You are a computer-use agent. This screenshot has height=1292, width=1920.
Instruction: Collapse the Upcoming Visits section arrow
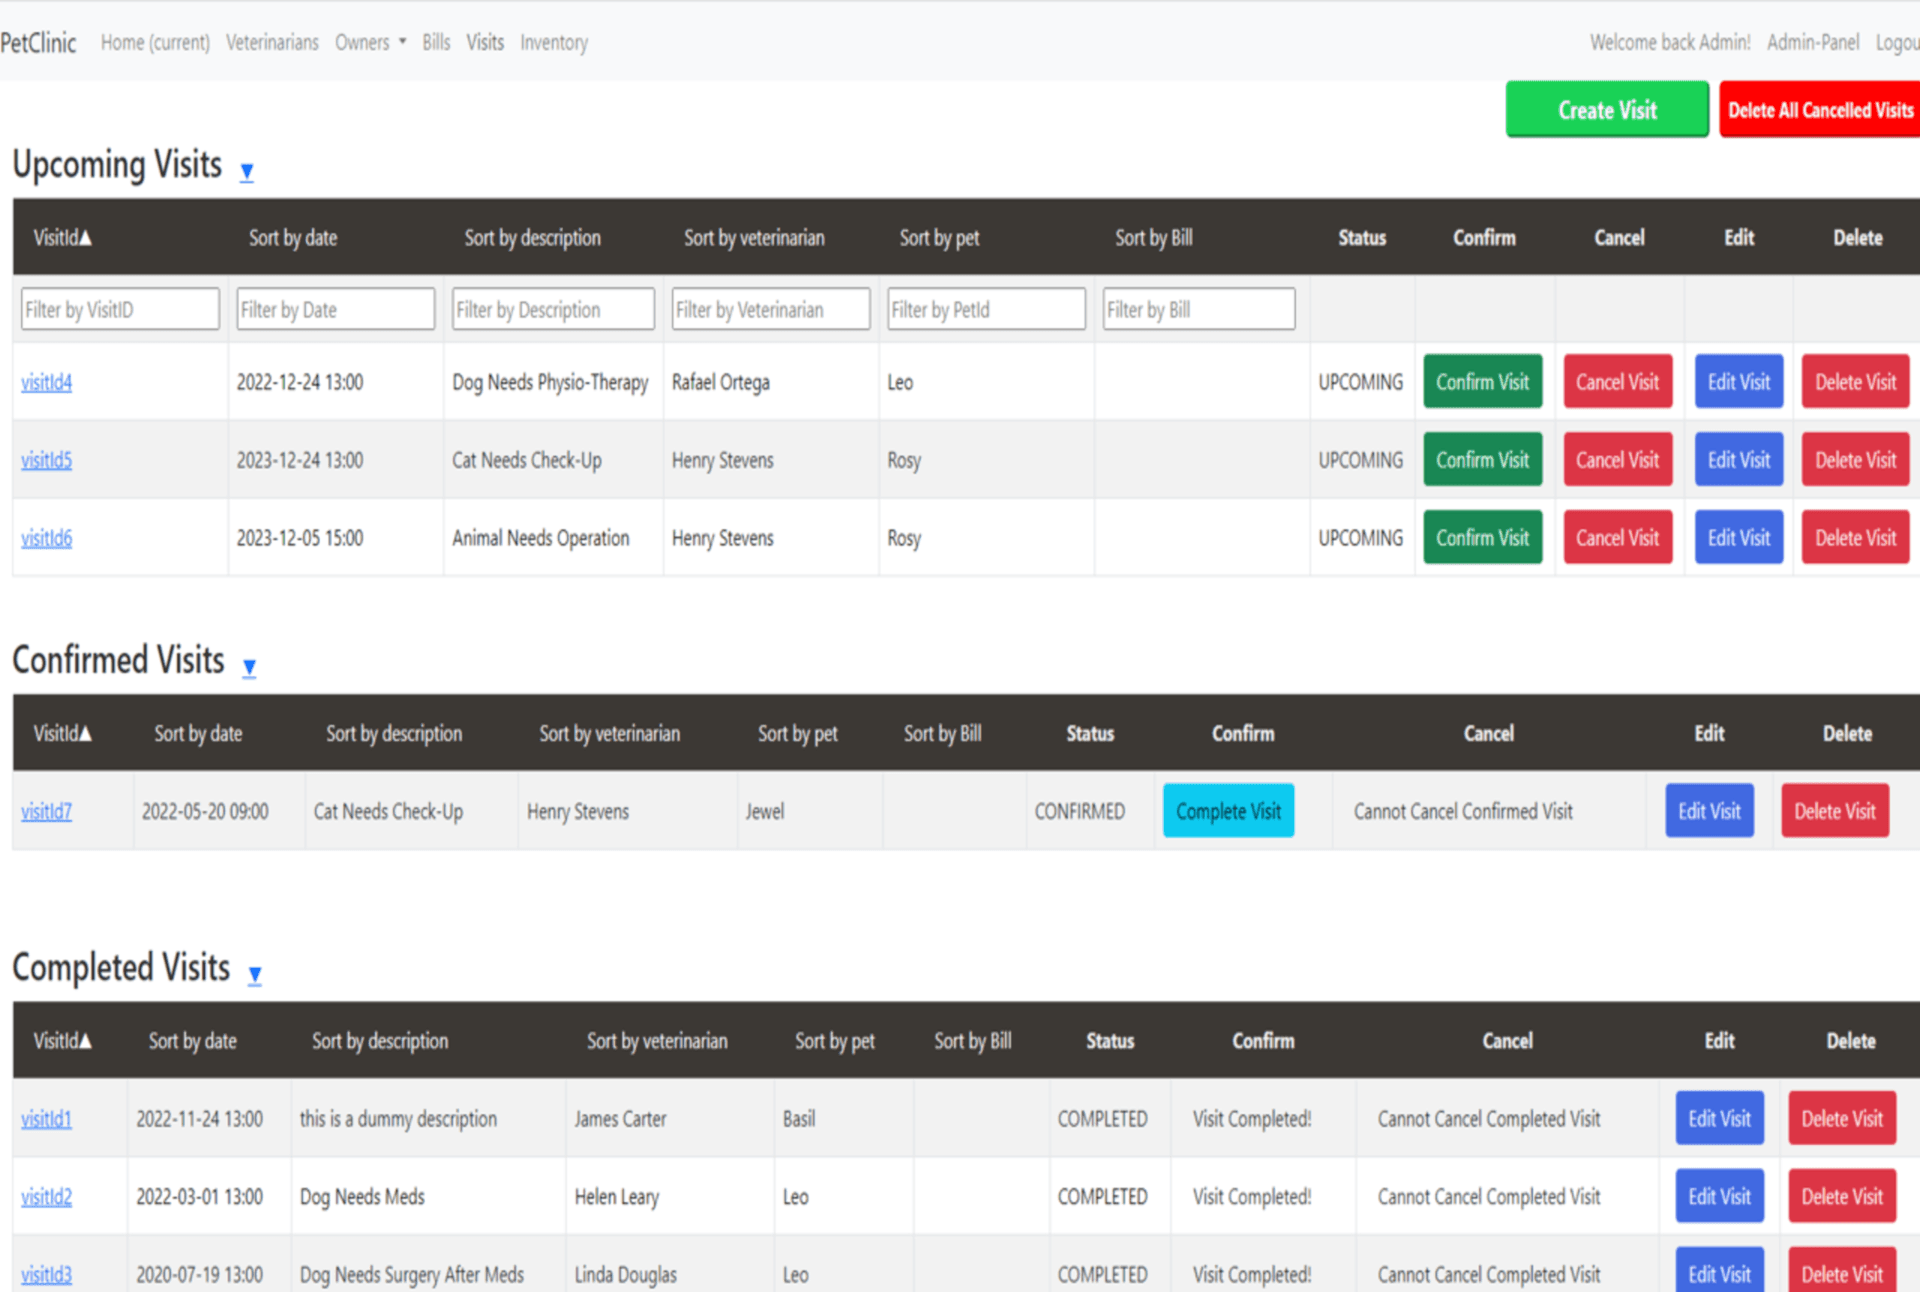point(247,171)
